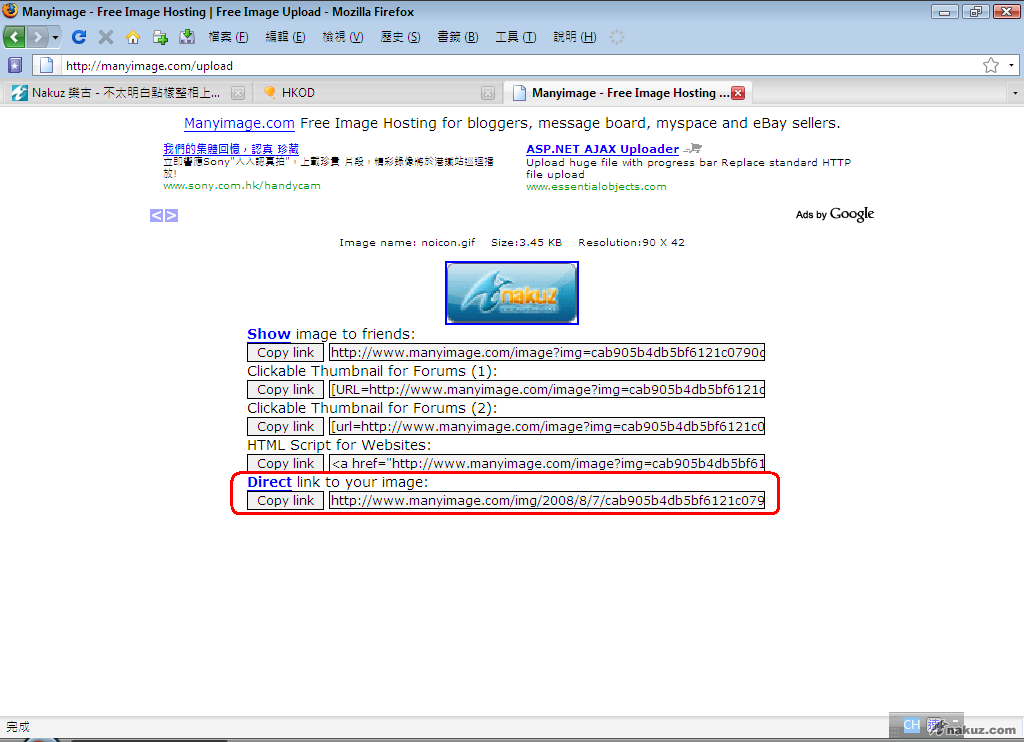Click the Home icon in toolbar
Viewport: 1024px width, 742px height.
tap(133, 37)
